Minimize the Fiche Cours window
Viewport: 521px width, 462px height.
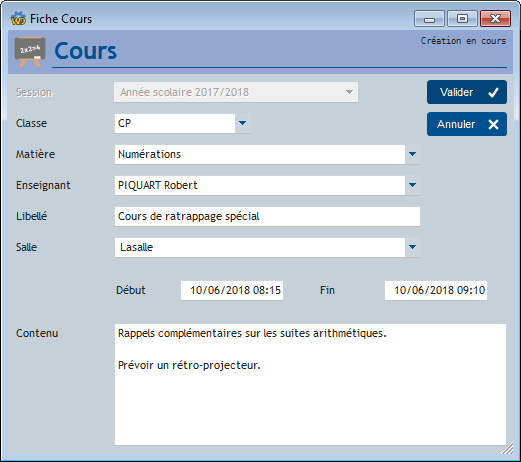coord(429,18)
